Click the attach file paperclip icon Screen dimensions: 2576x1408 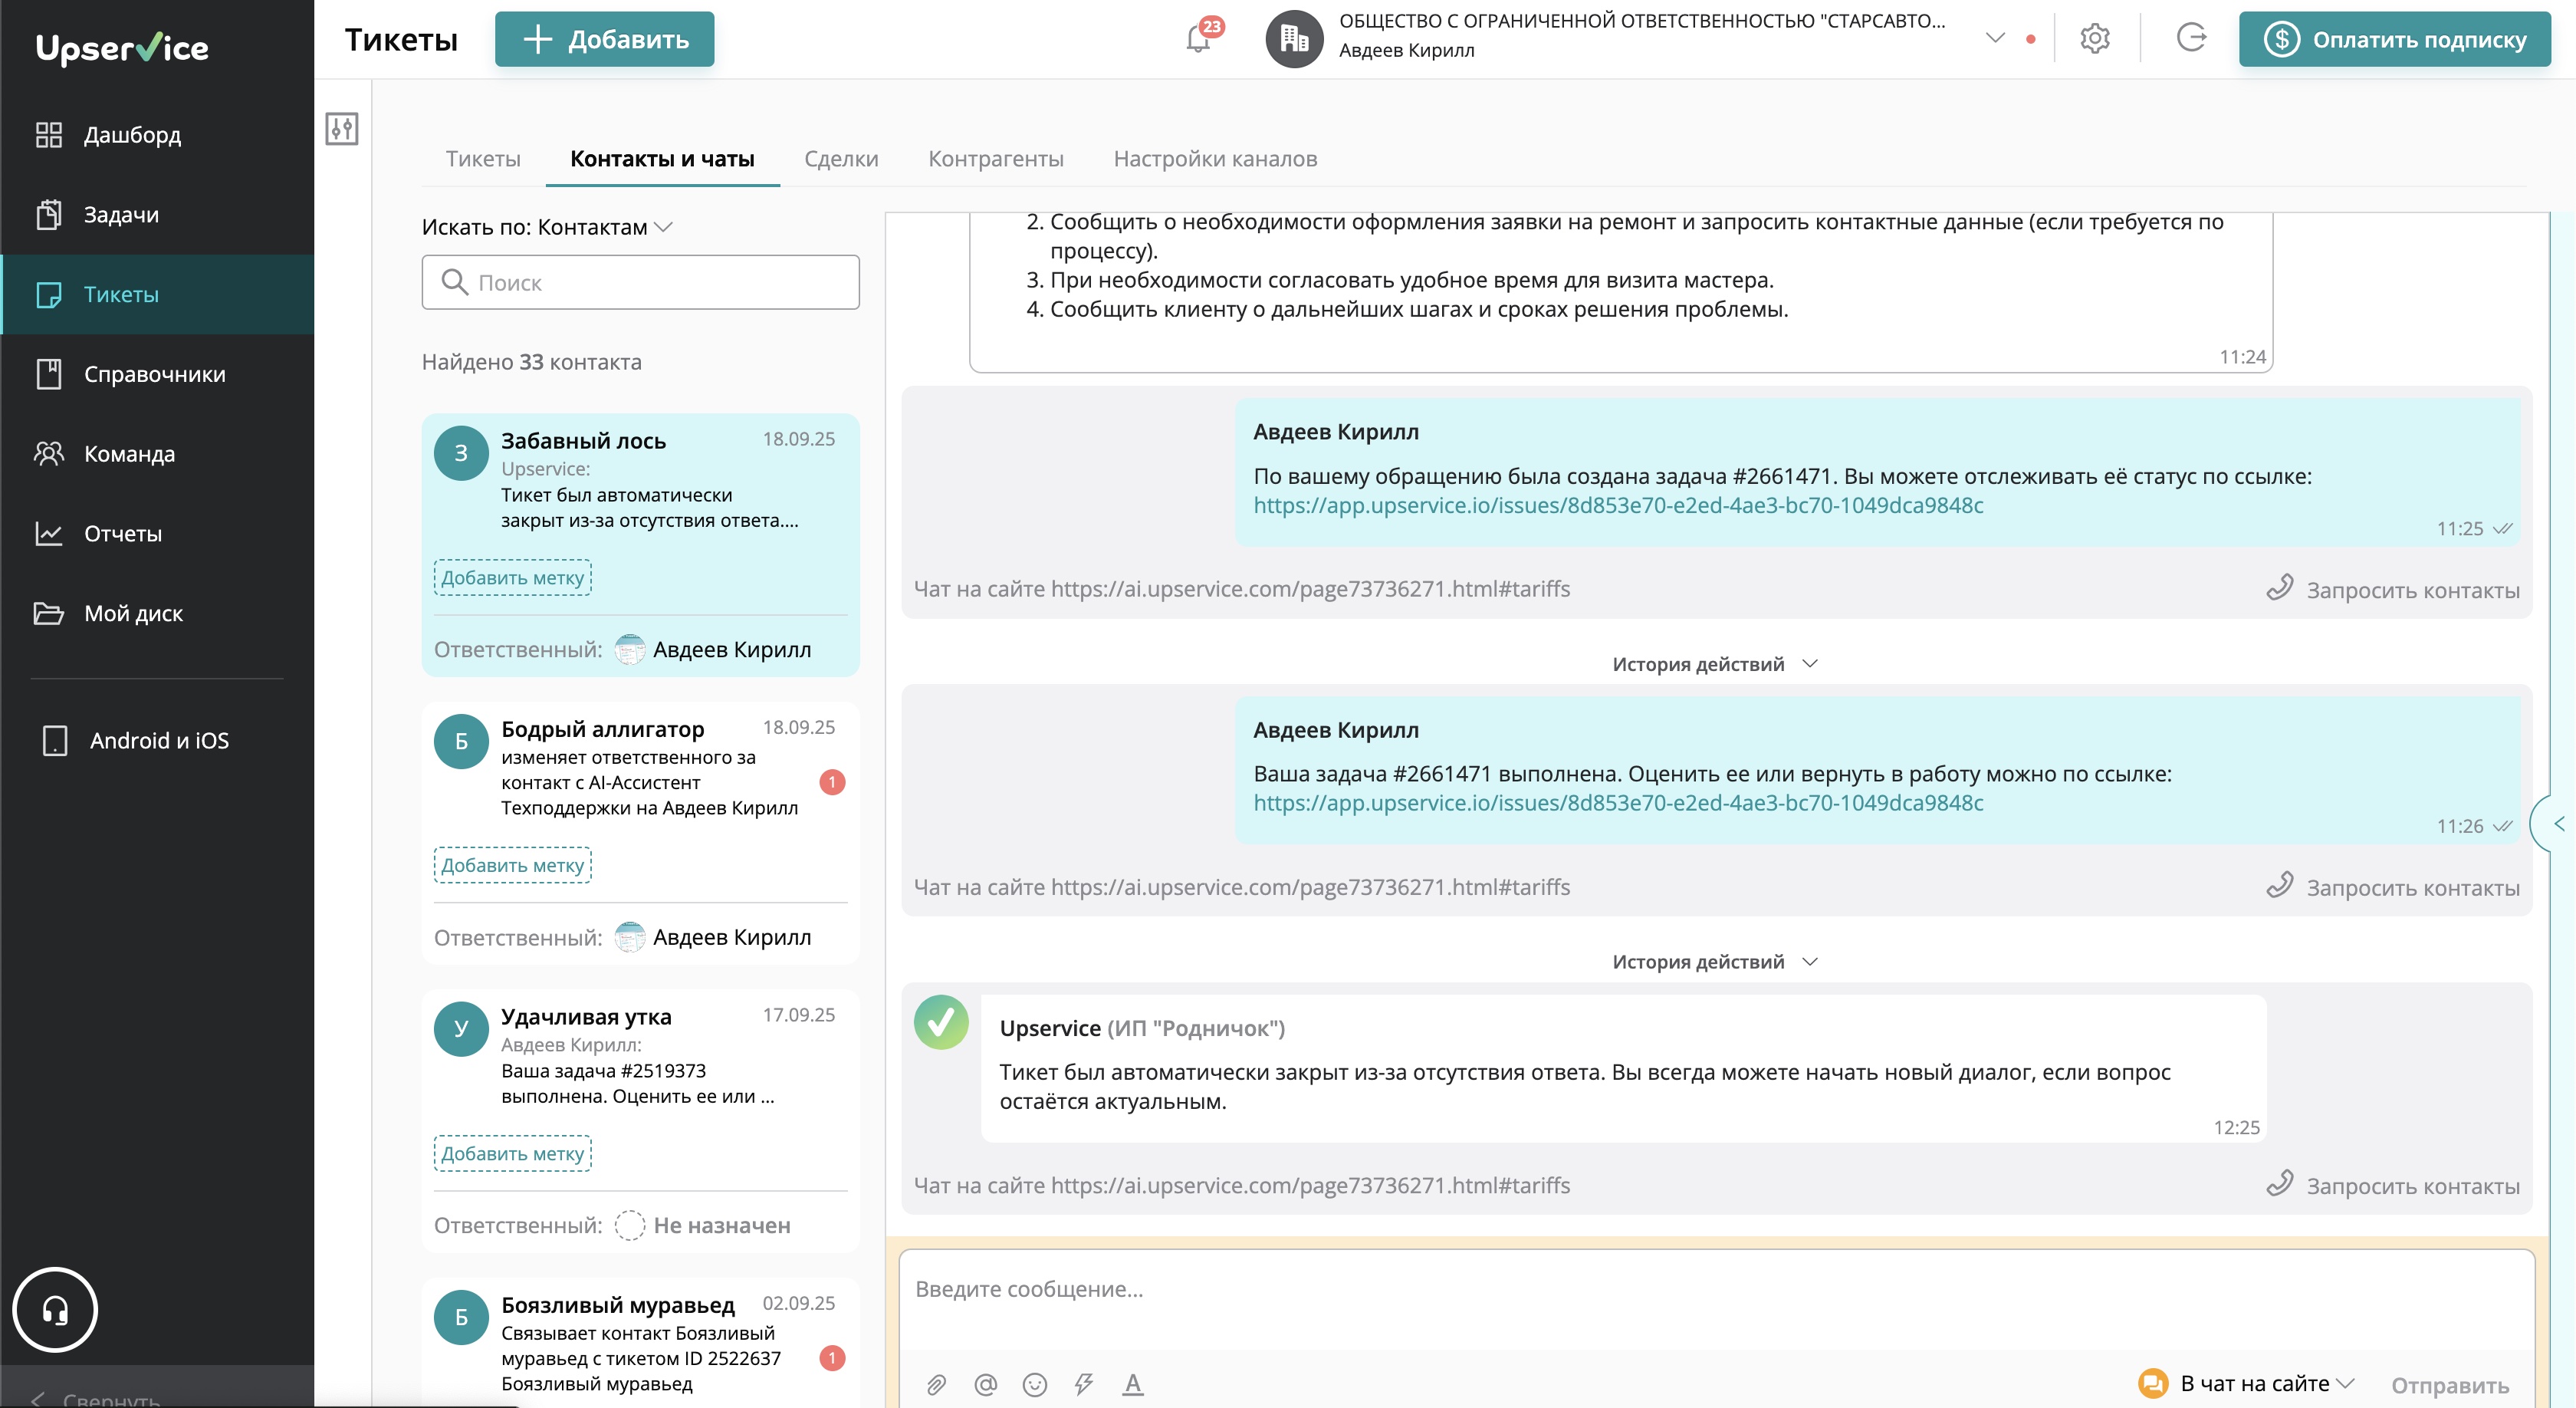936,1384
